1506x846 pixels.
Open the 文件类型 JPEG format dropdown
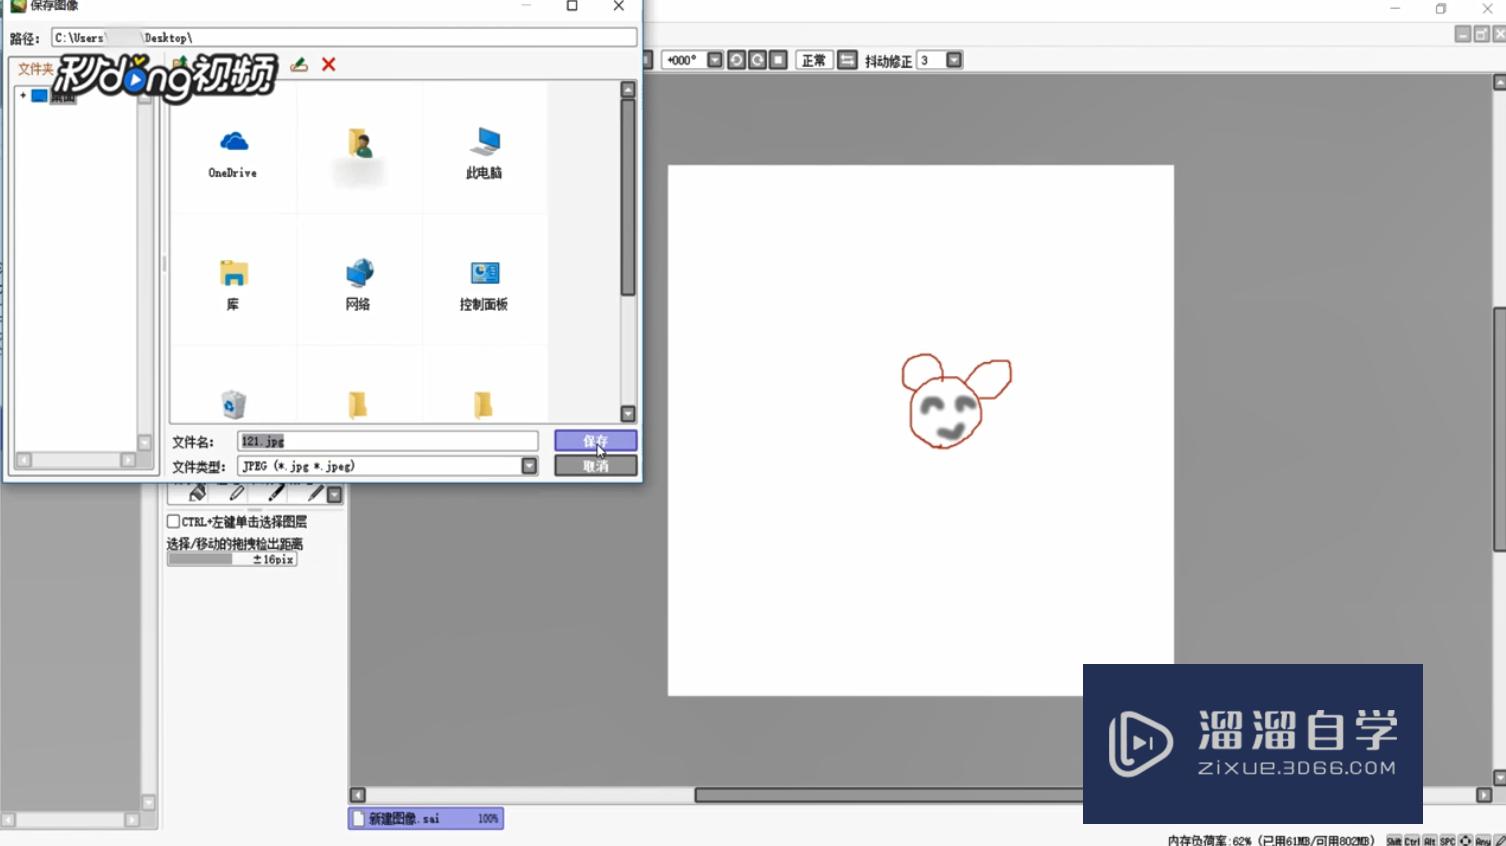(x=529, y=466)
